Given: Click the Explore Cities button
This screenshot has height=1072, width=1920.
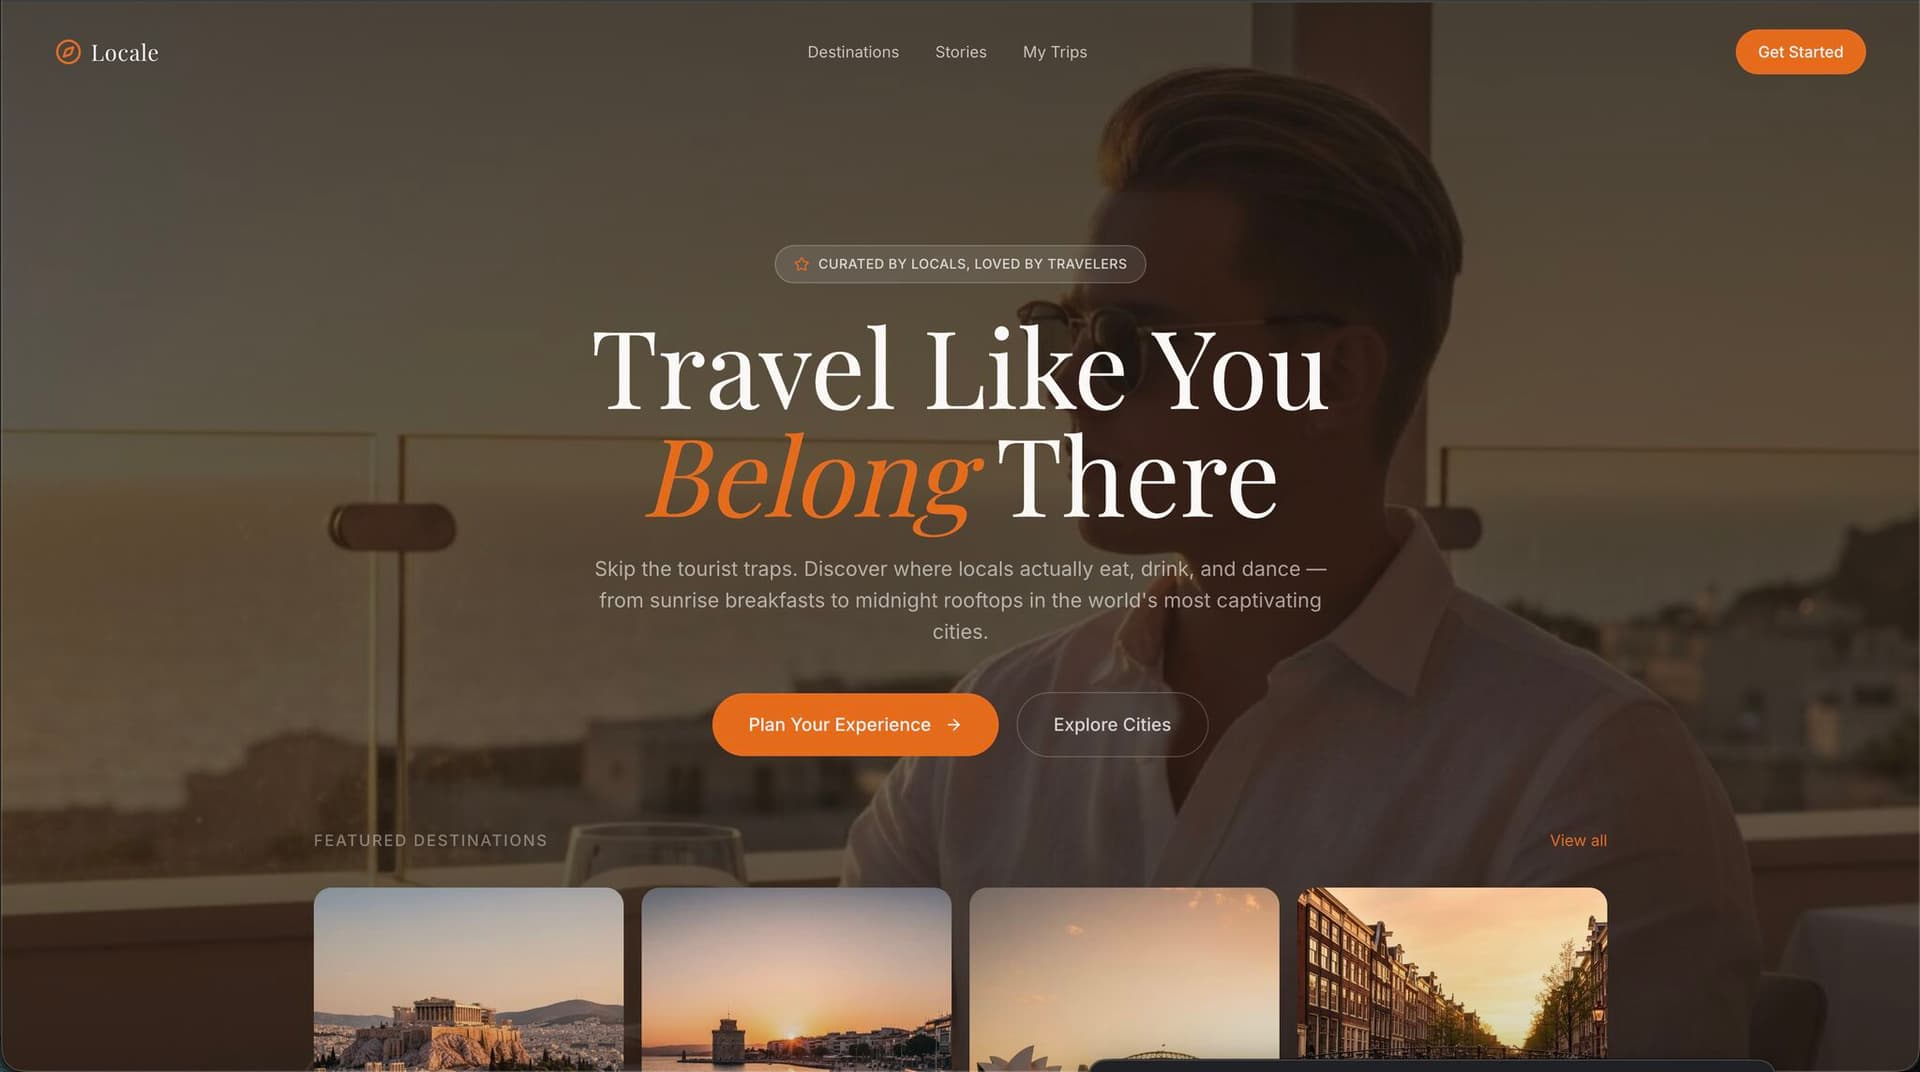Looking at the screenshot, I should (1112, 725).
